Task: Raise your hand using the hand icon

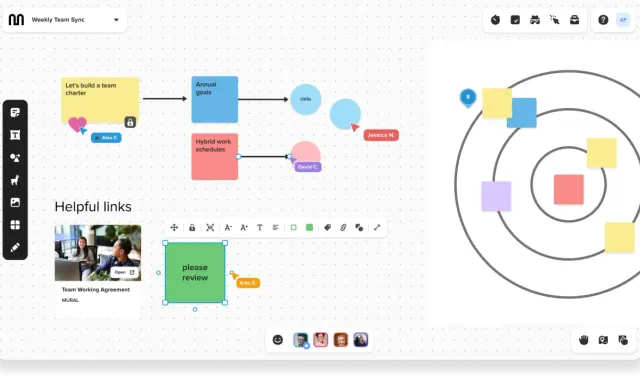Action: [x=584, y=340]
